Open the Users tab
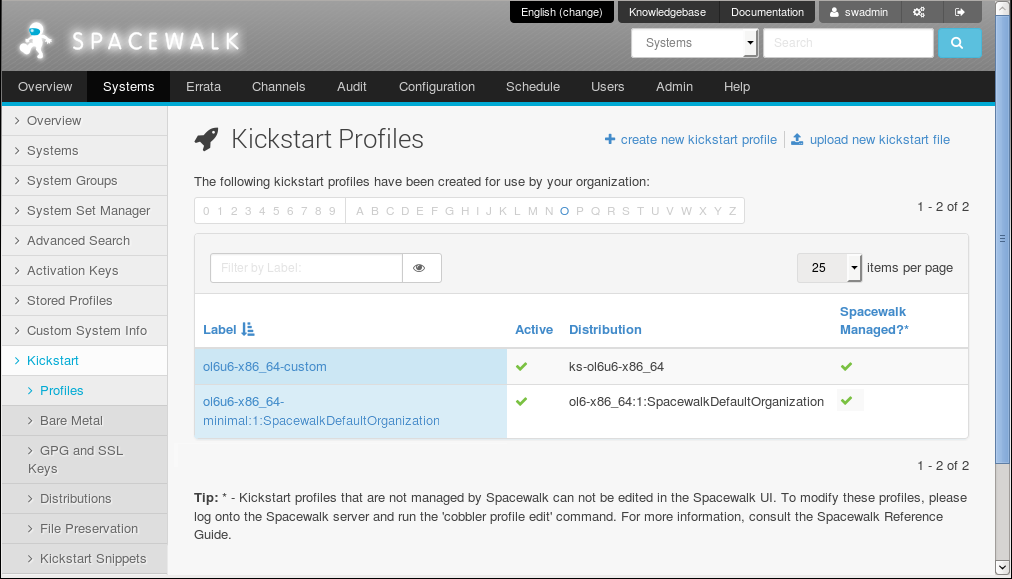This screenshot has width=1012, height=579. click(x=608, y=86)
